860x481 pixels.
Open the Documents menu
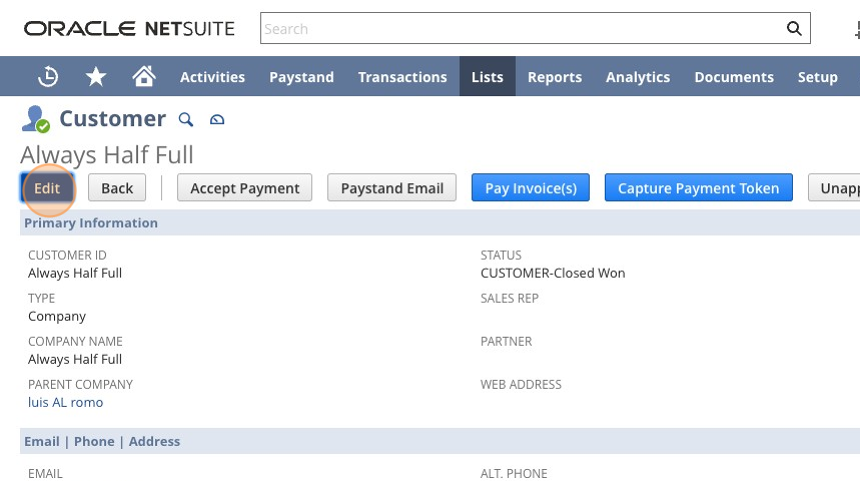(734, 77)
